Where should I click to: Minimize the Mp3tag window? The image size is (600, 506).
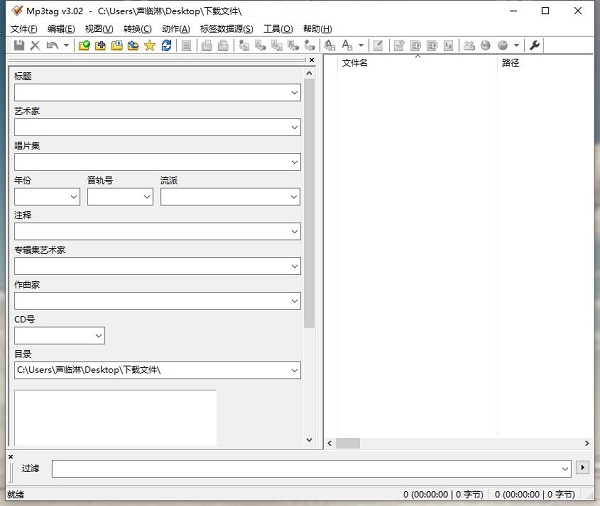[513, 11]
